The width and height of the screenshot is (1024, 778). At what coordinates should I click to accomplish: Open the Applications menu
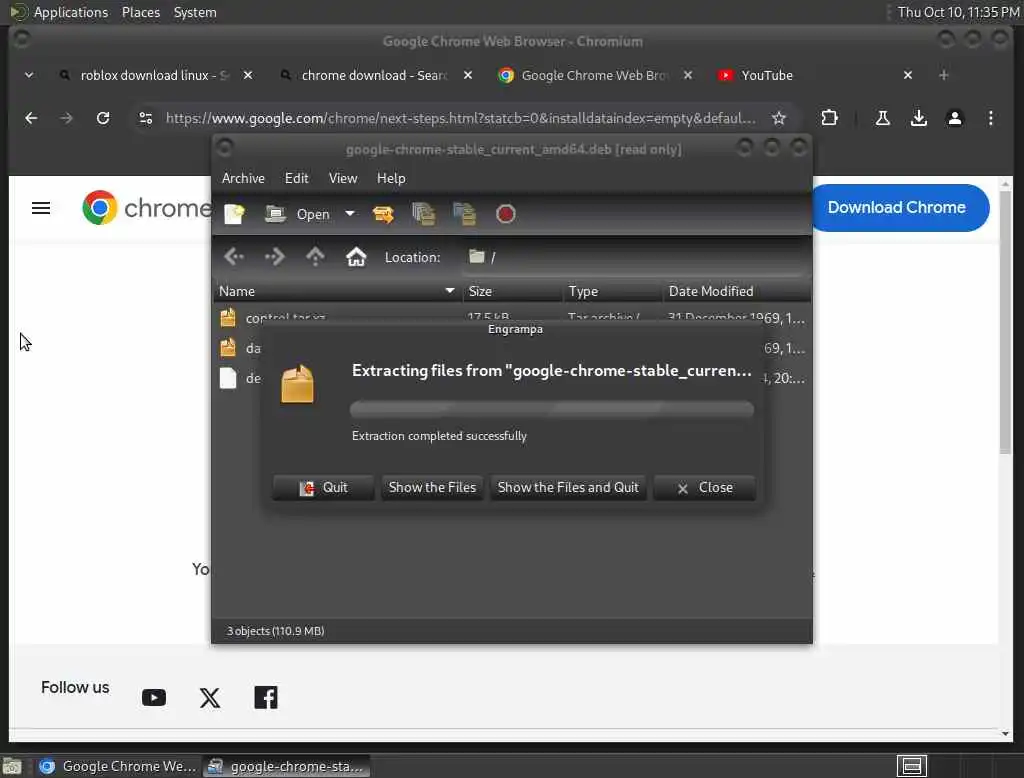pos(71,12)
